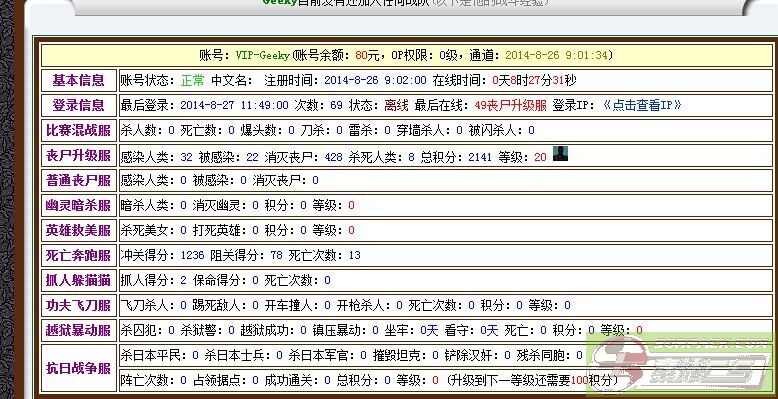Click the 开车撞人 stat label
The image size is (778, 399).
pos(292,306)
